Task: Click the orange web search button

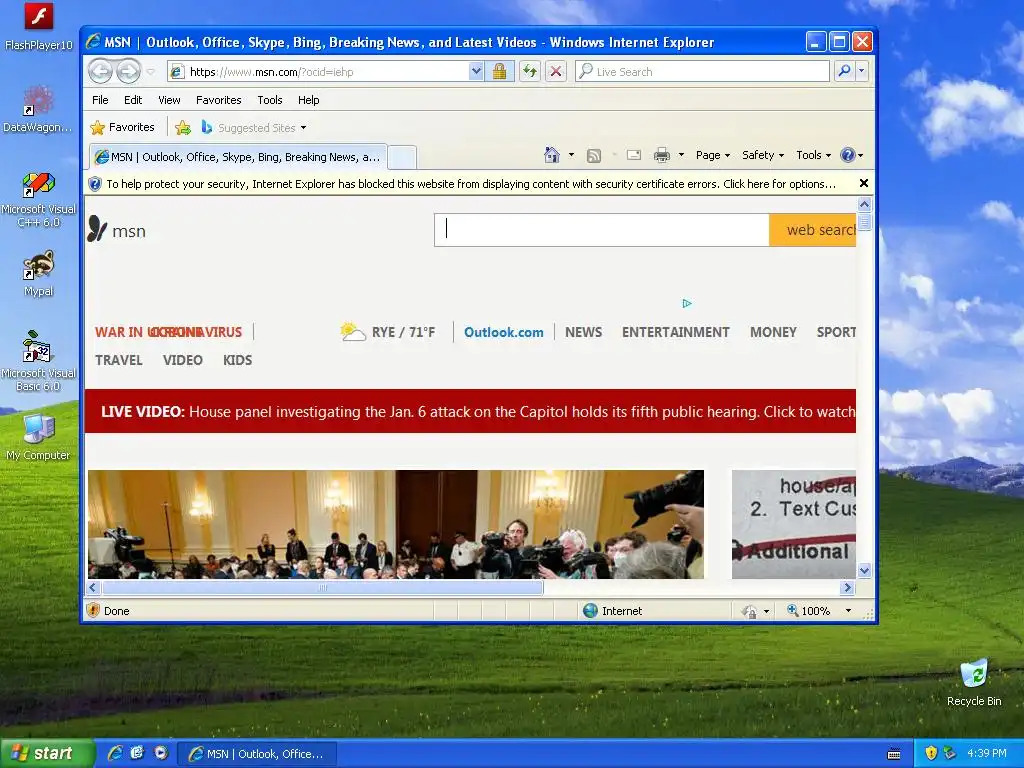Action: coord(812,230)
